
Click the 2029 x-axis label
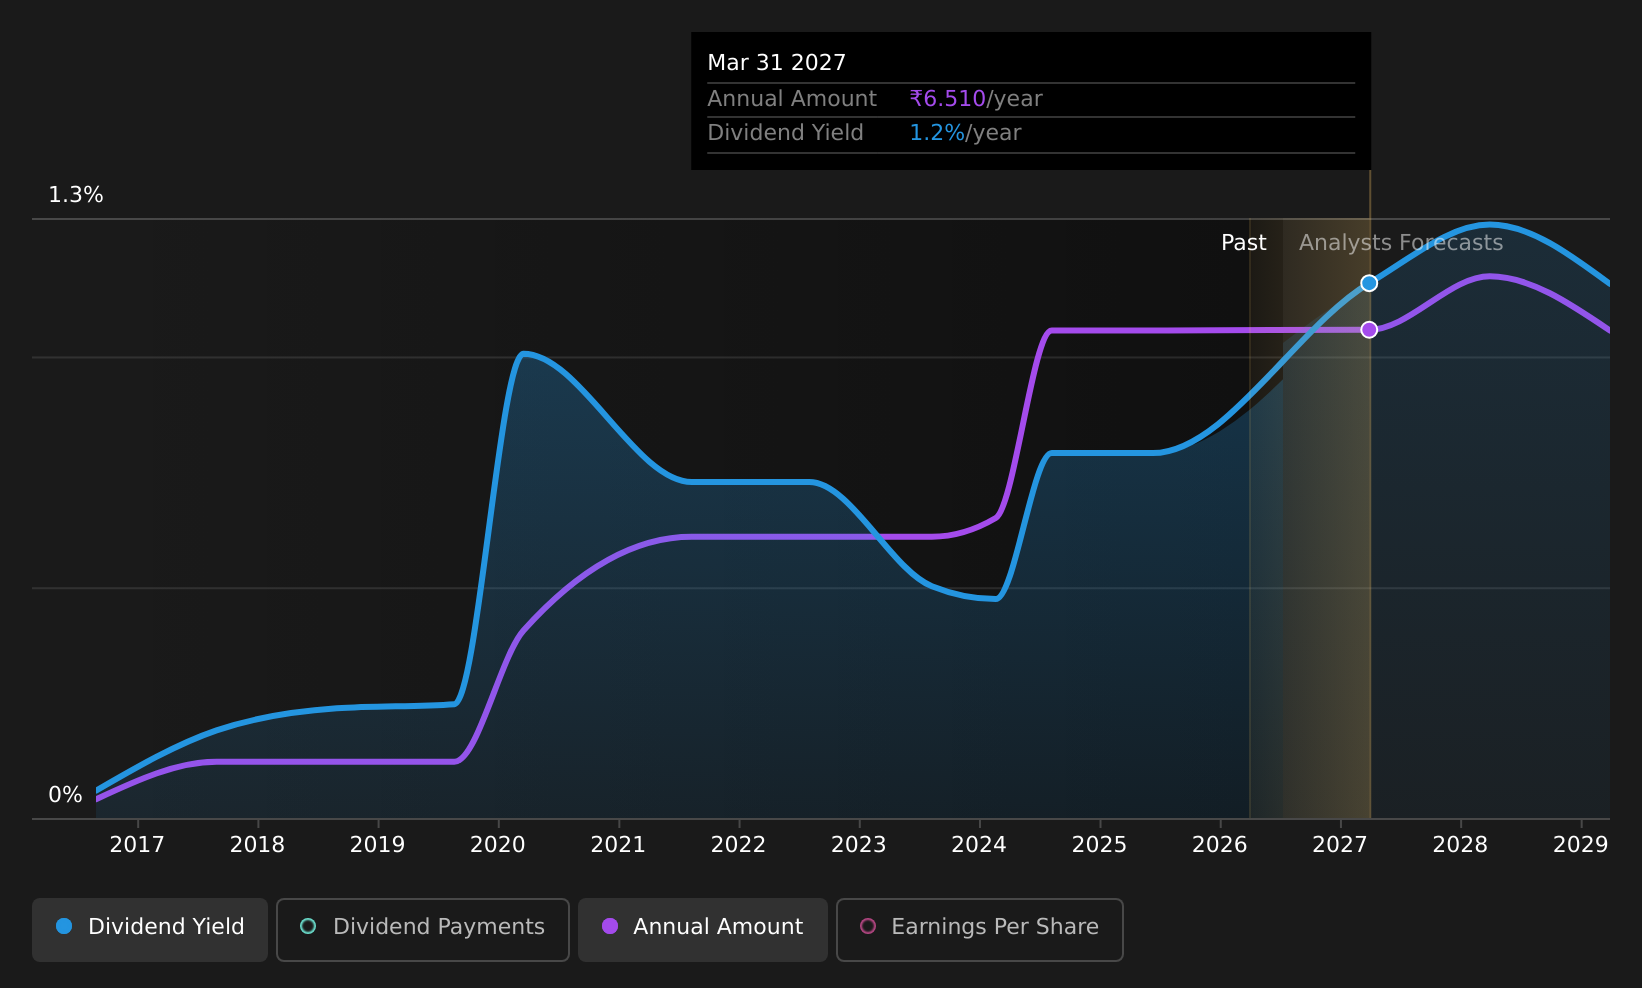pyautogui.click(x=1580, y=845)
